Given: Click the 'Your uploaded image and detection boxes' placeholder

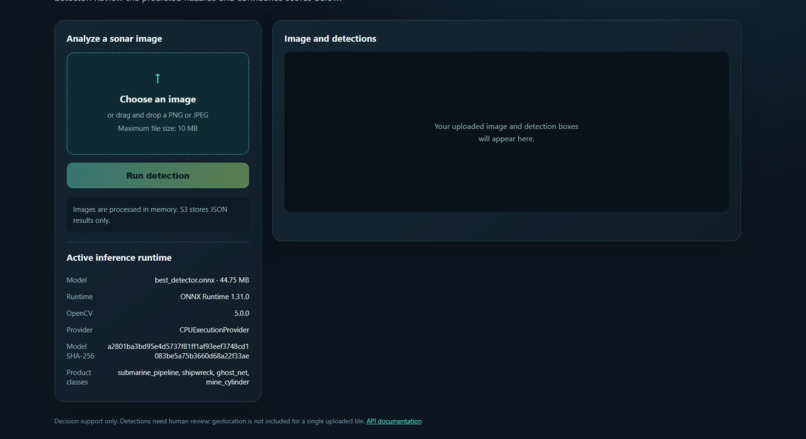Looking at the screenshot, I should click(506, 132).
